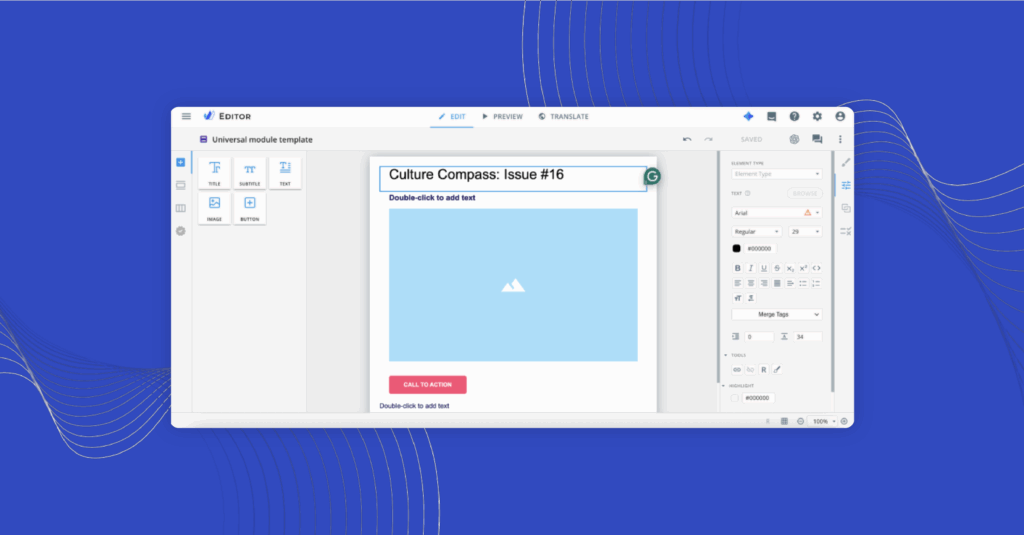
Task: Switch to the Translate tab
Action: [563, 117]
